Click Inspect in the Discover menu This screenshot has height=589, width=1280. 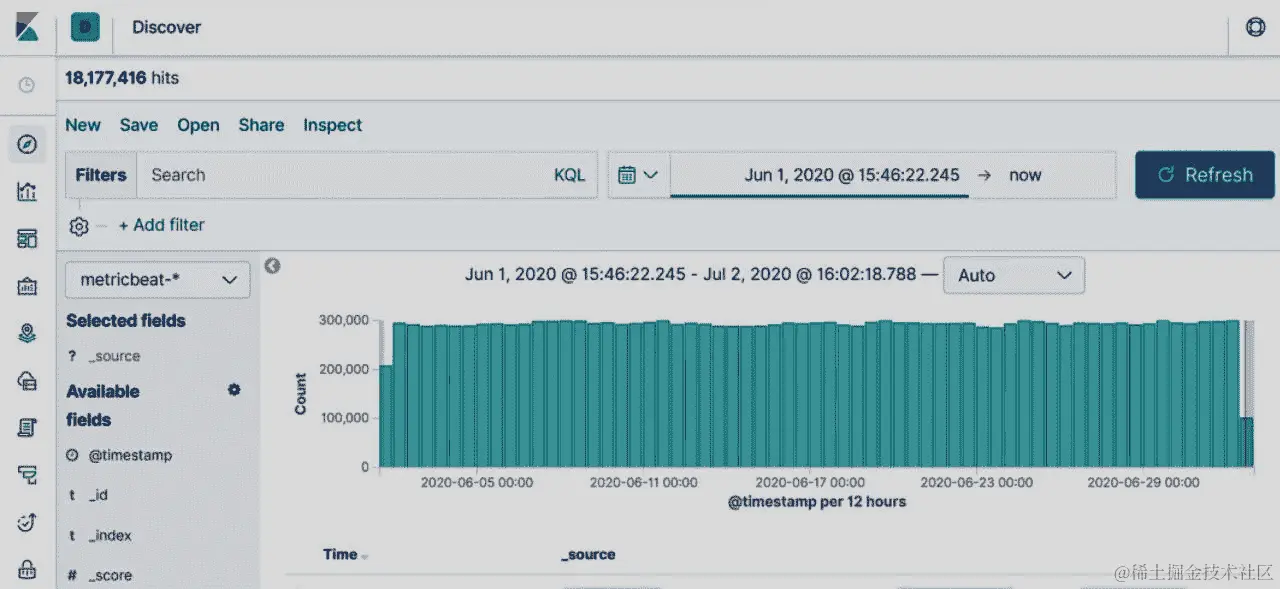(333, 125)
